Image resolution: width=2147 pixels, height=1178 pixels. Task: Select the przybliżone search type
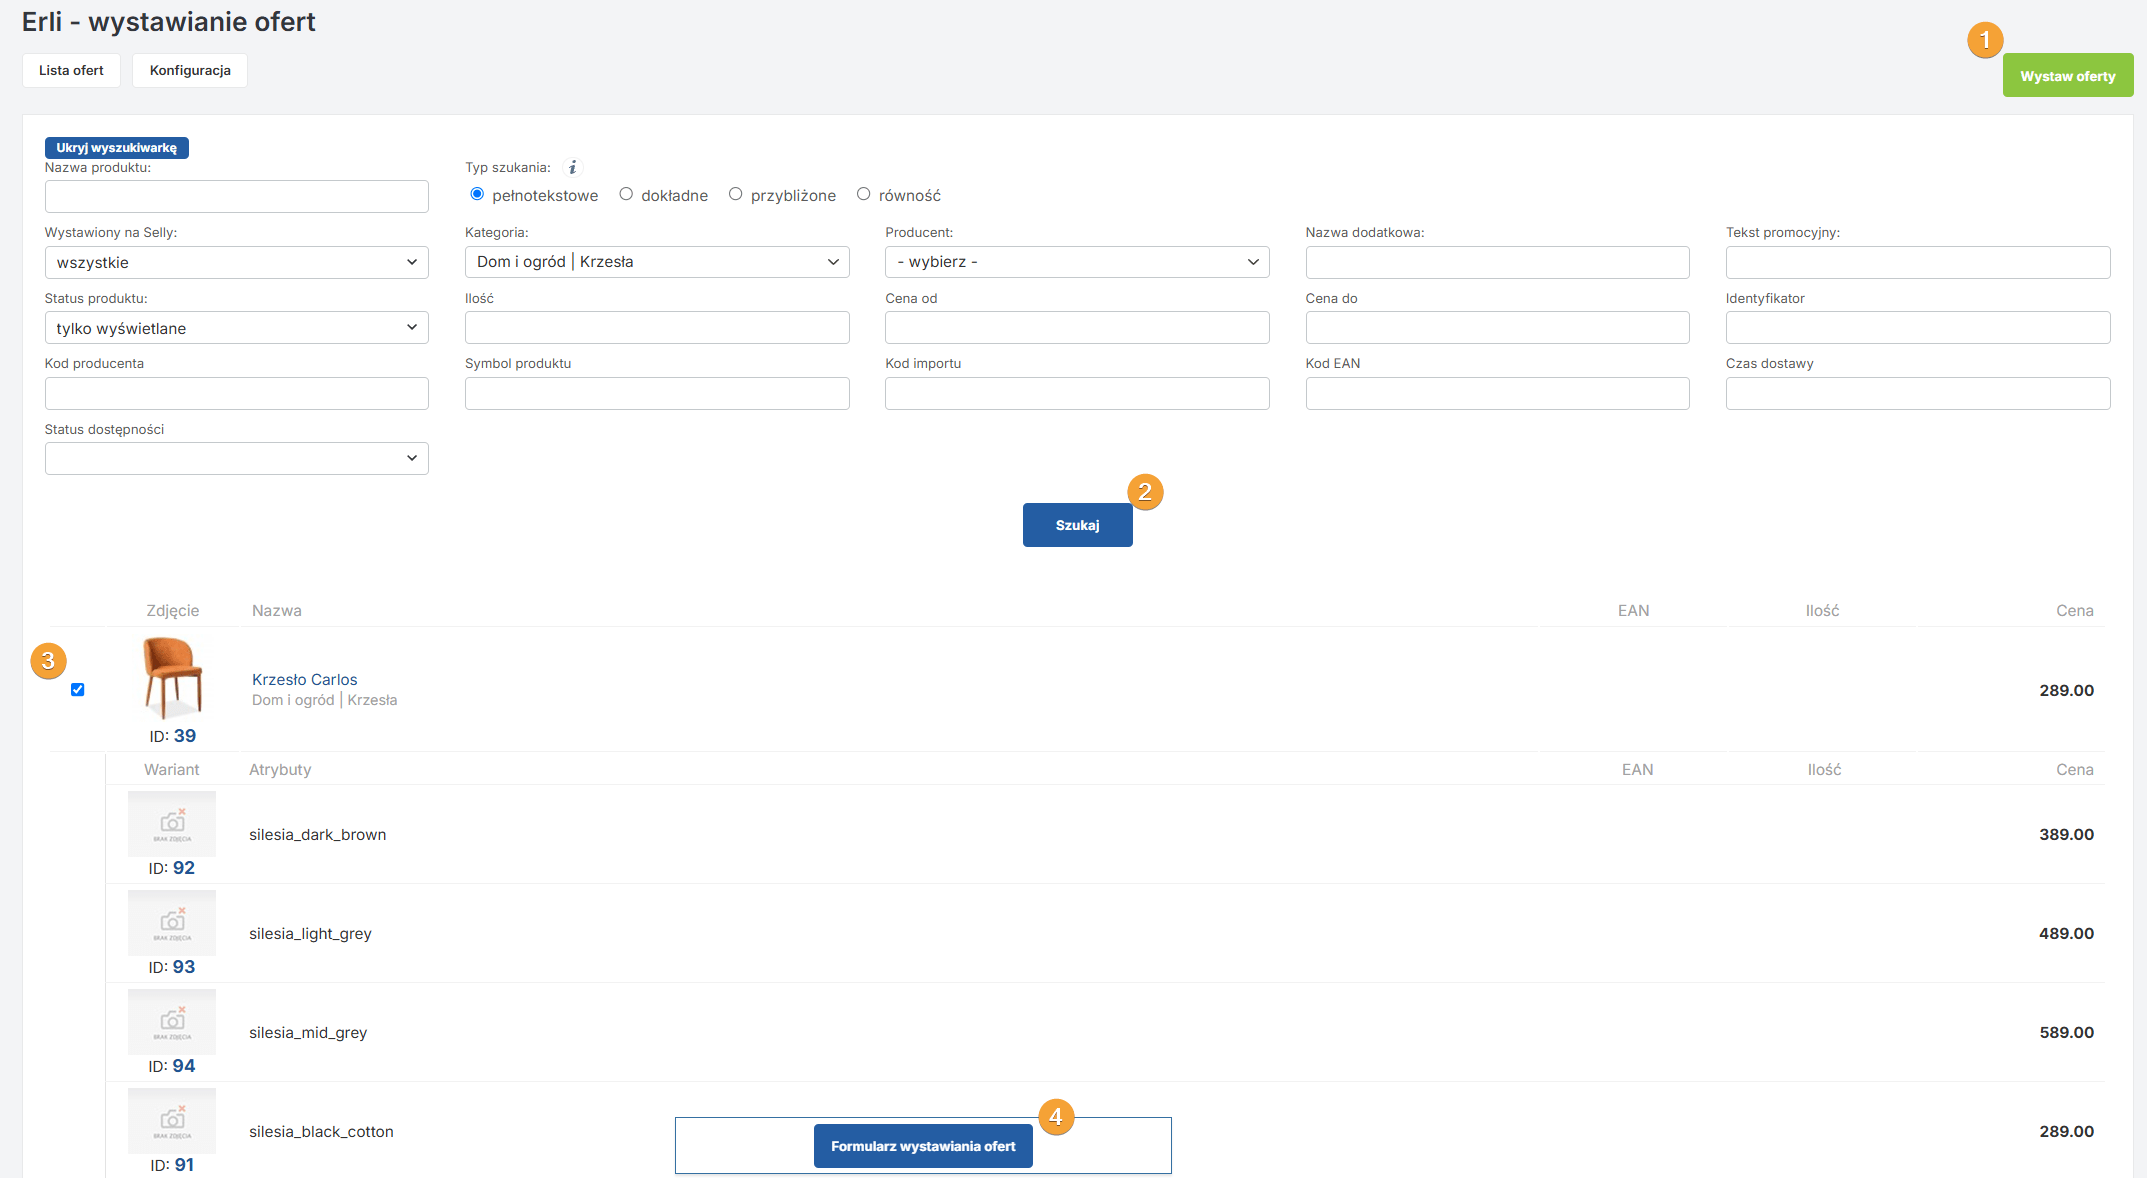(x=736, y=194)
